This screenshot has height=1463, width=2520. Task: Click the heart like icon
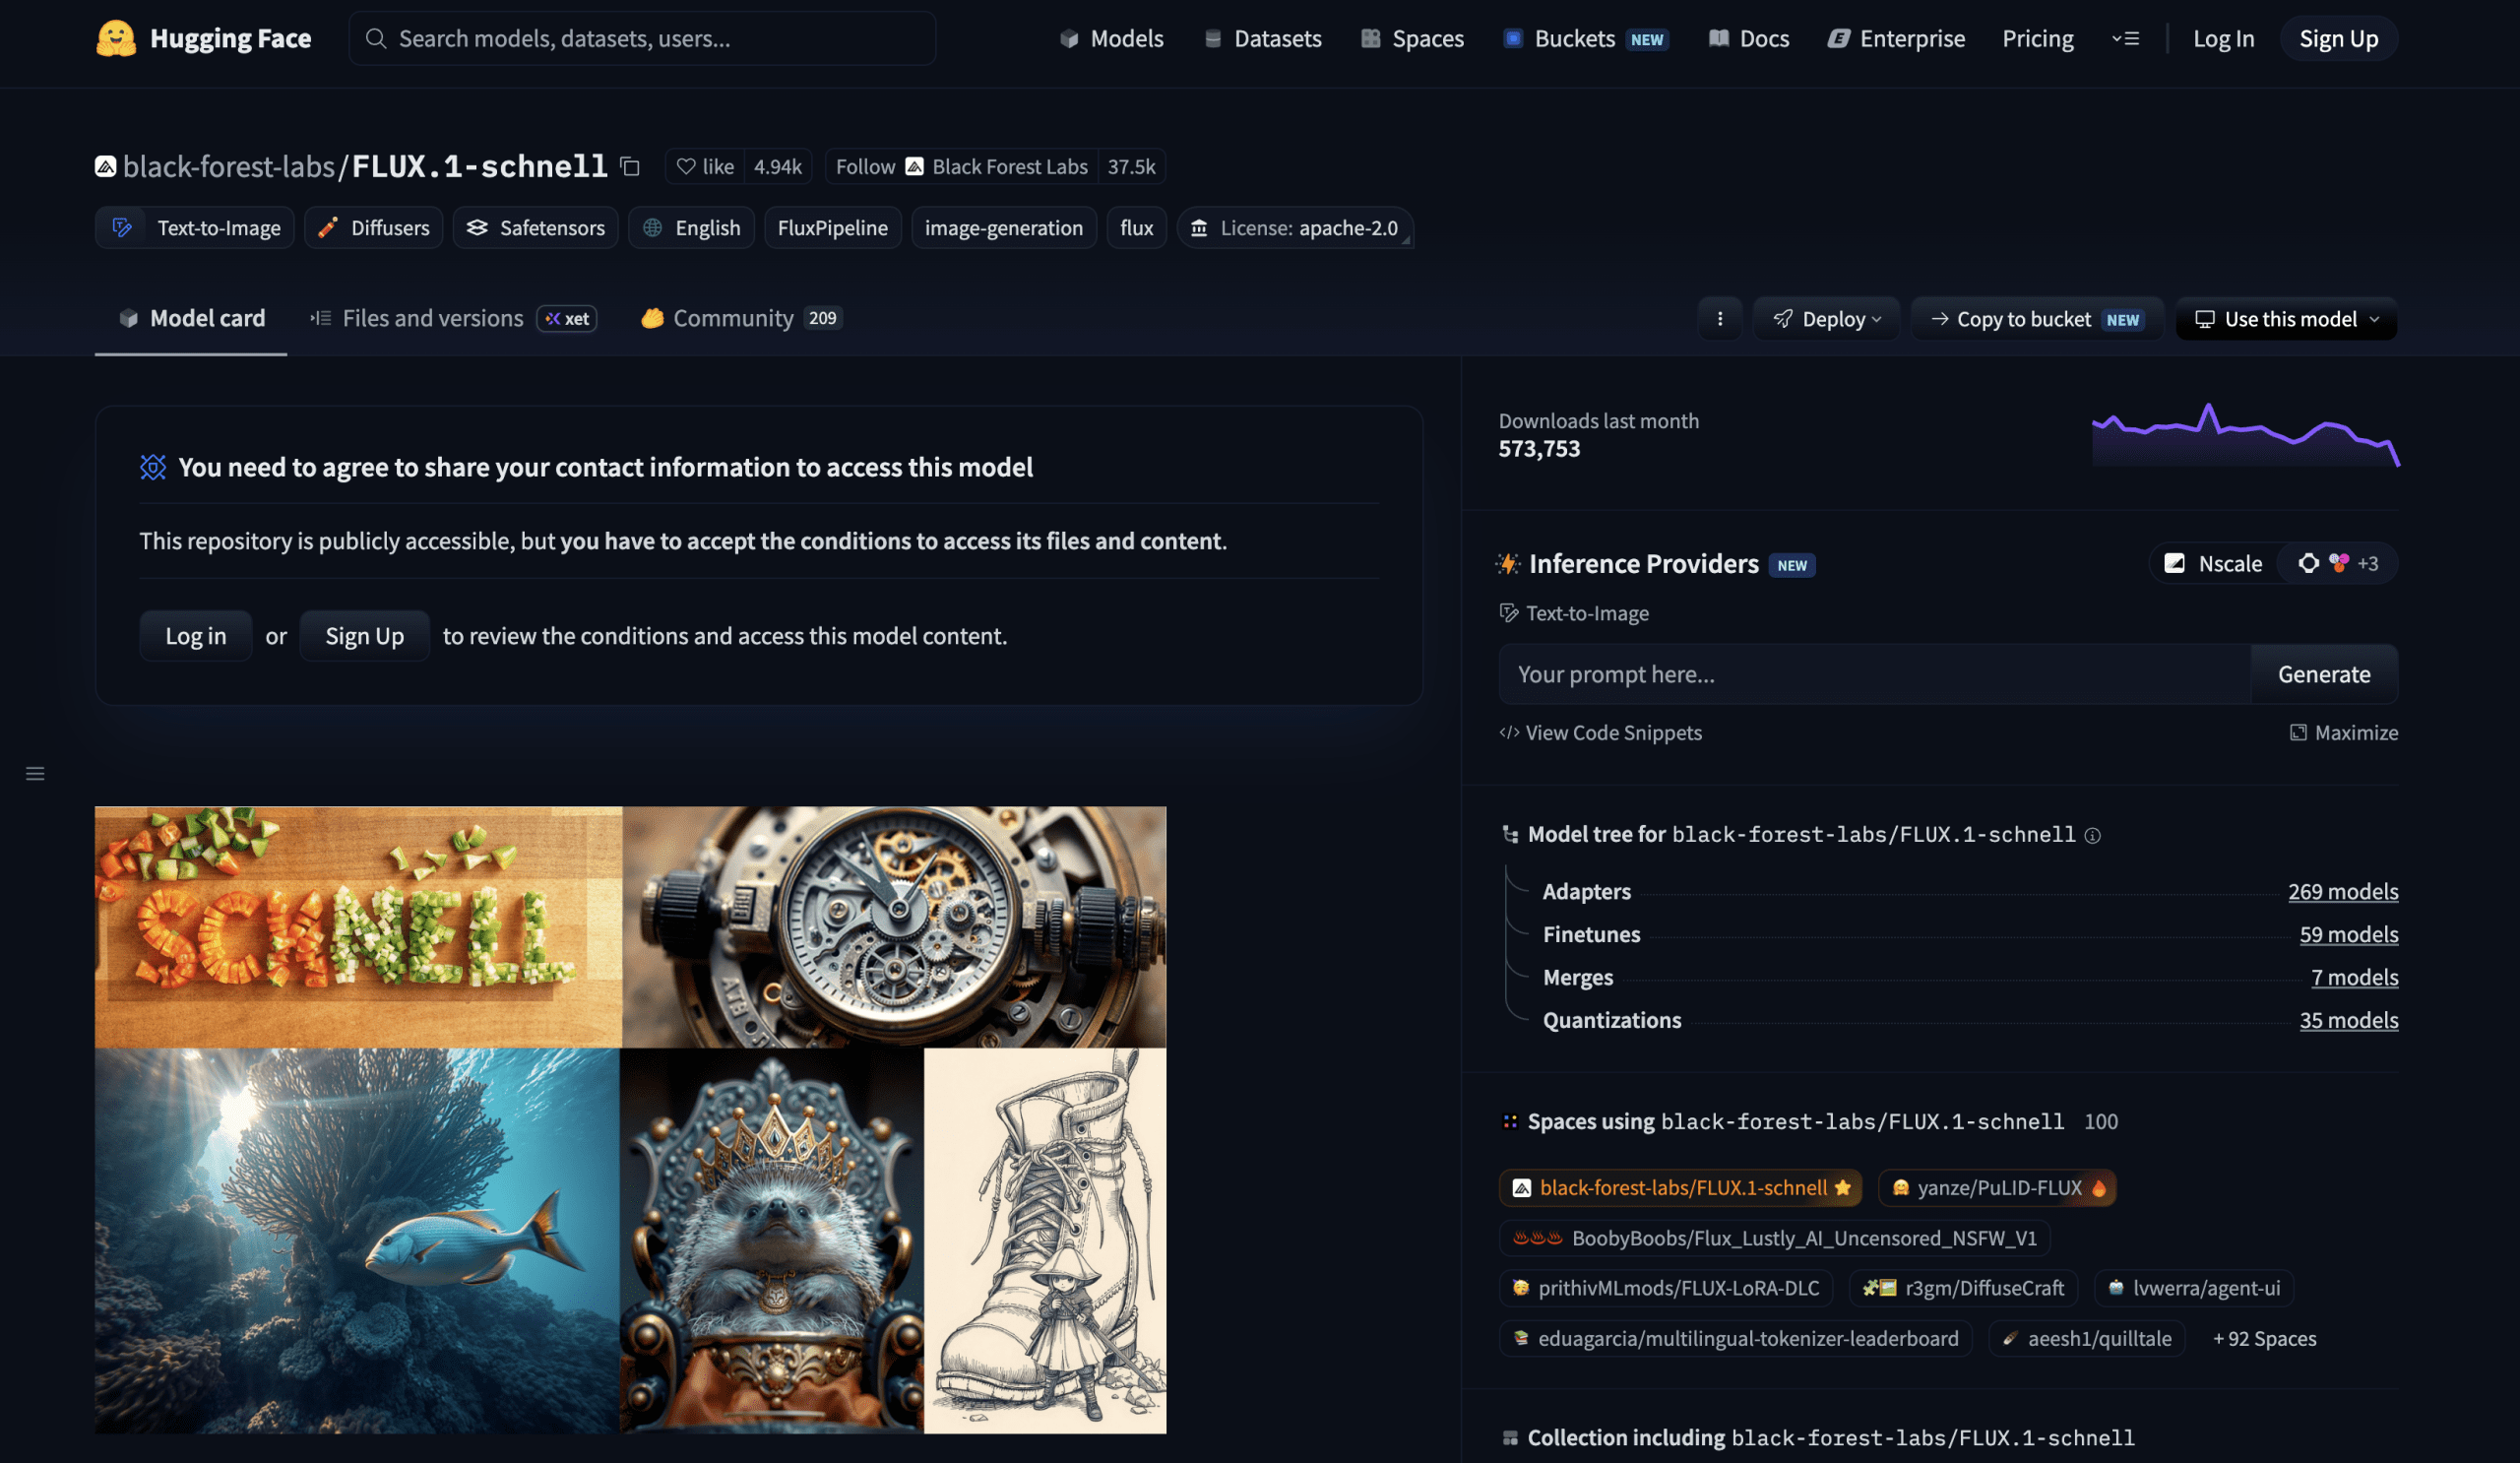pyautogui.click(x=686, y=166)
